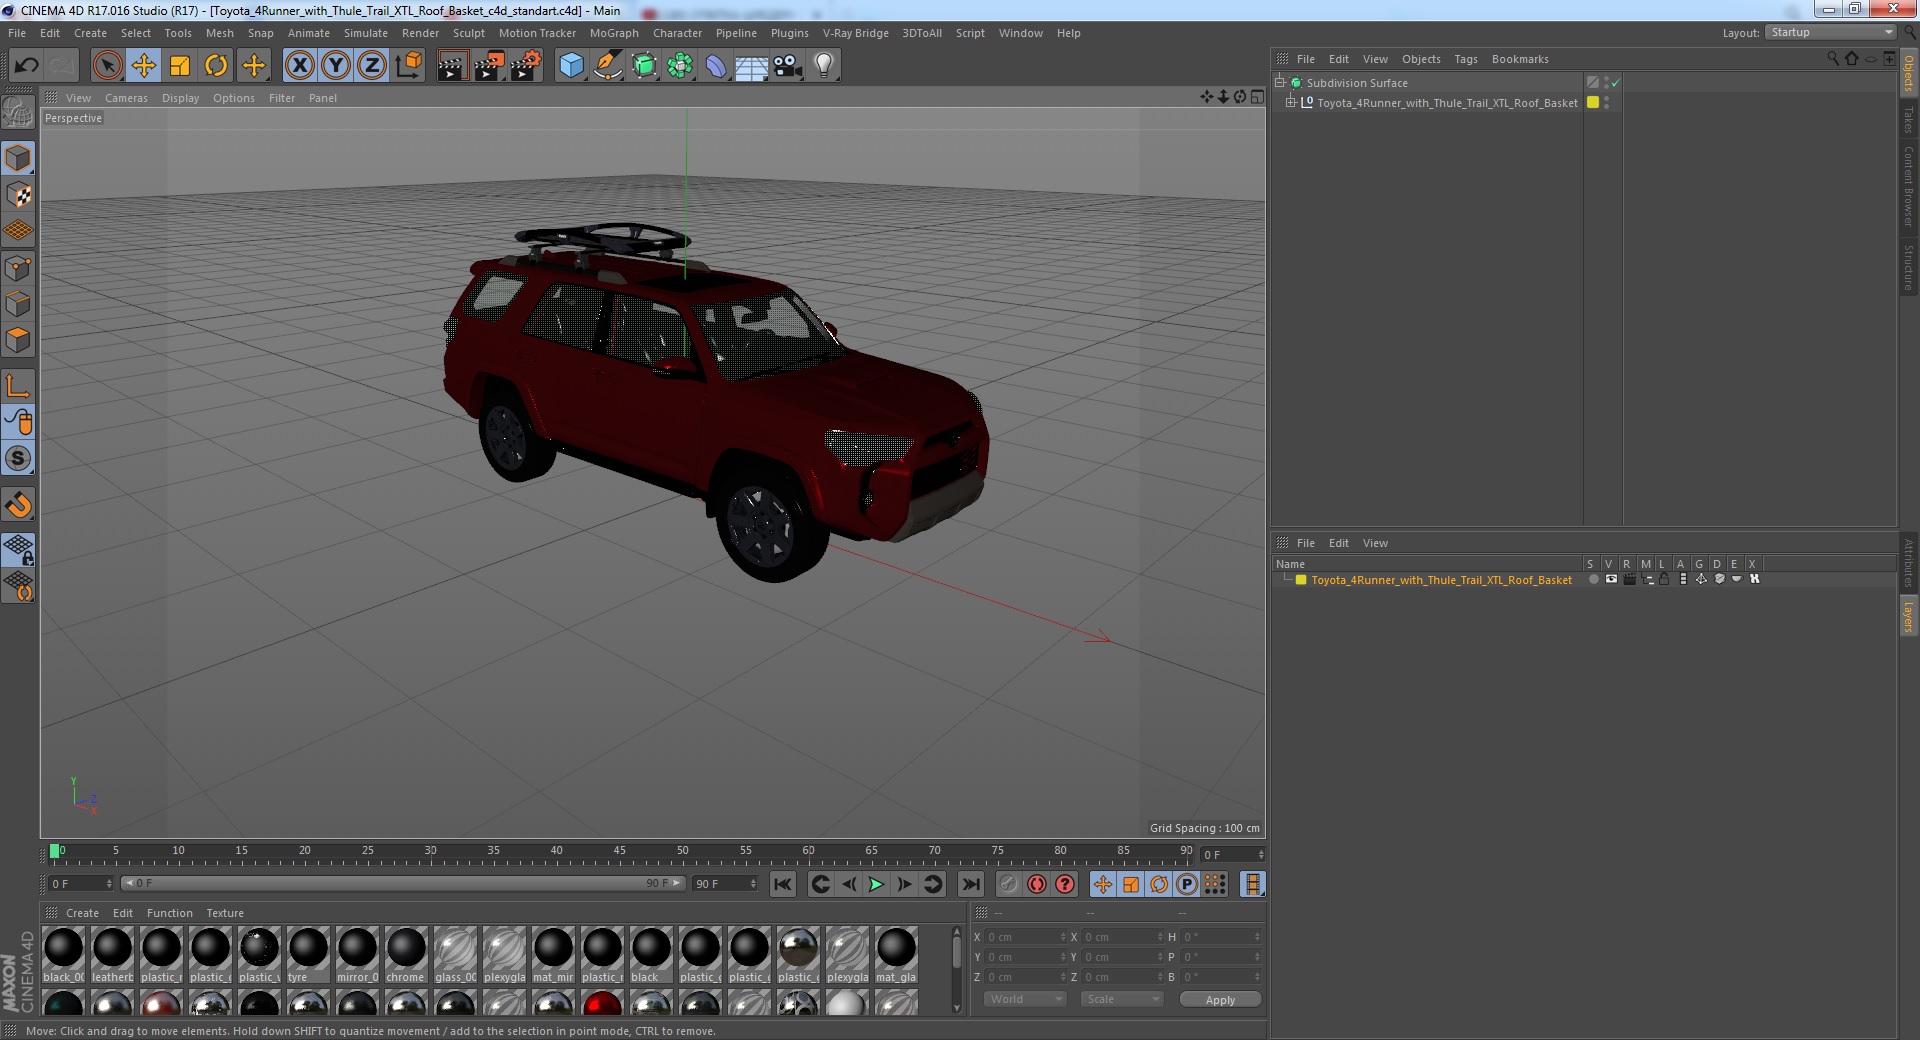Go to end of animation
Screen dimensions: 1920x1040
pyautogui.click(x=970, y=884)
